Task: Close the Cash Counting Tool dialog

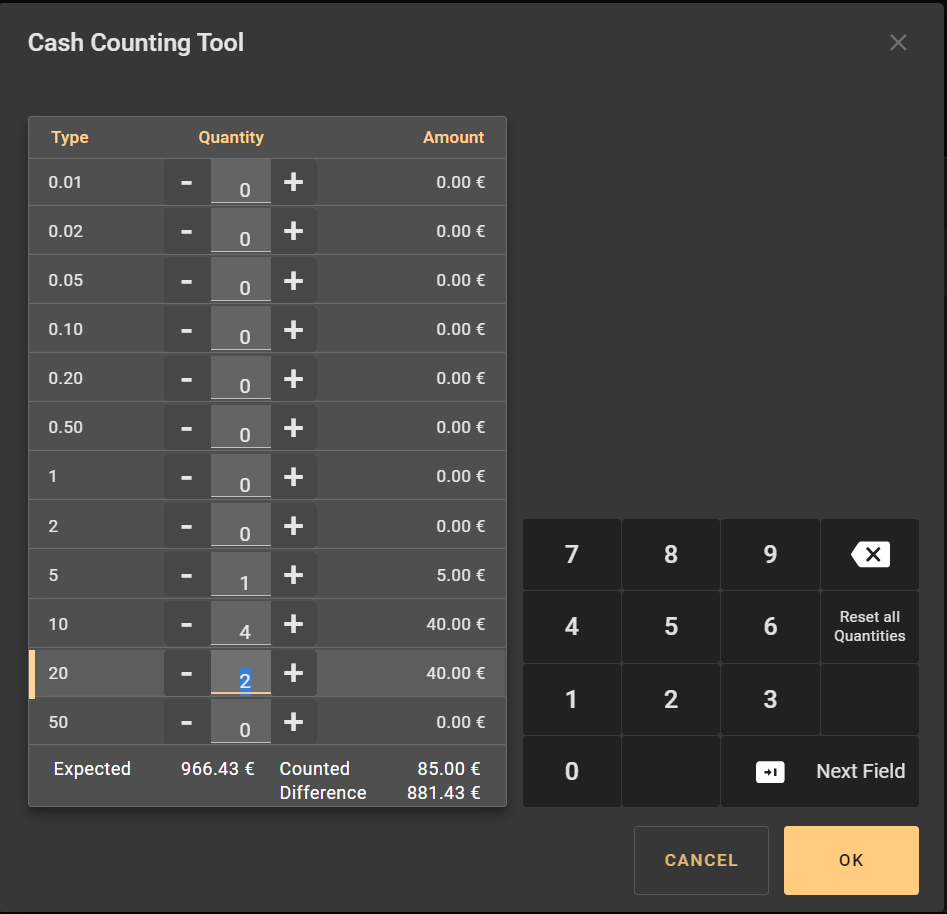Action: [898, 42]
